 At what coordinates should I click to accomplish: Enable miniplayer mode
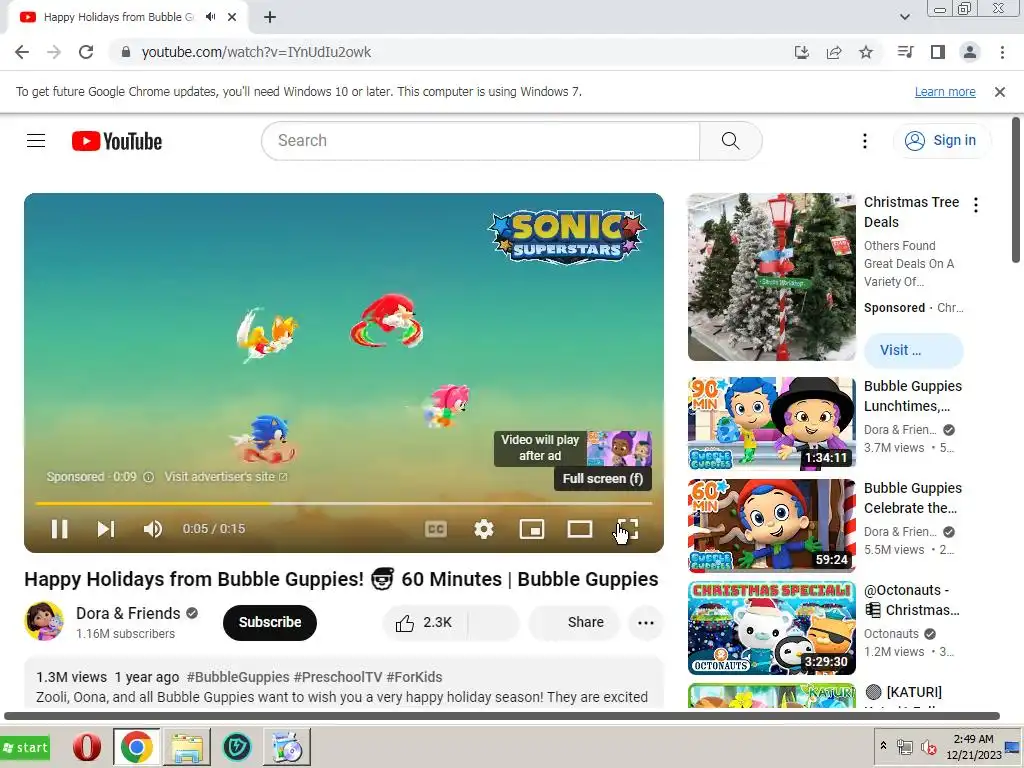[x=532, y=529]
